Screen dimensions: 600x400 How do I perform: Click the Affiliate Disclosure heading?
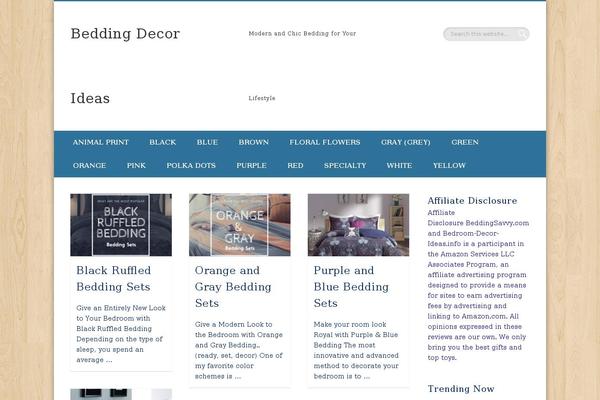pyautogui.click(x=472, y=201)
